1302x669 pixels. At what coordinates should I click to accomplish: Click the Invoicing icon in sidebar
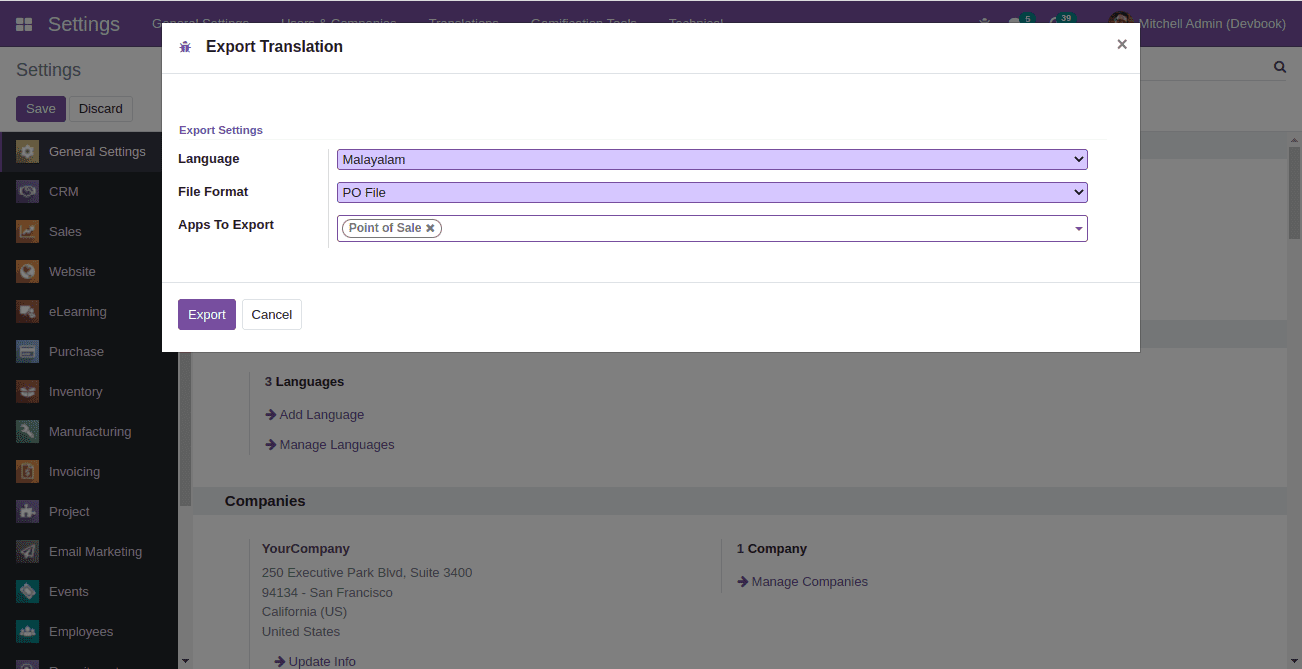pos(27,472)
